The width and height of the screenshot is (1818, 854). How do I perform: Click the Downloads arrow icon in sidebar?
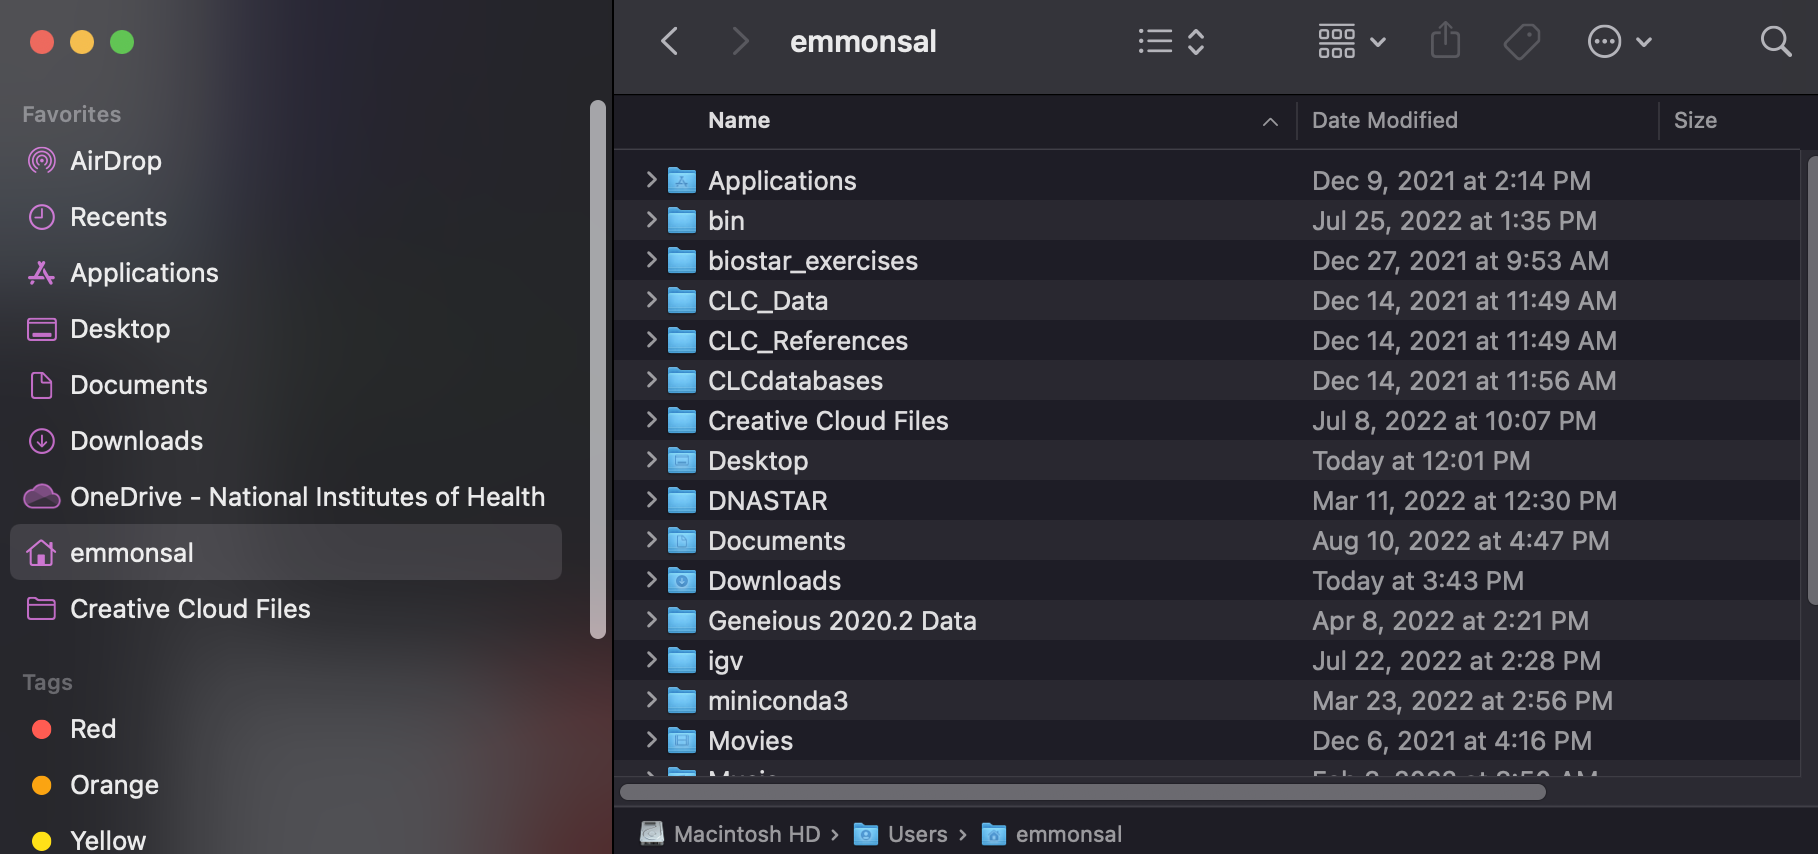[41, 441]
